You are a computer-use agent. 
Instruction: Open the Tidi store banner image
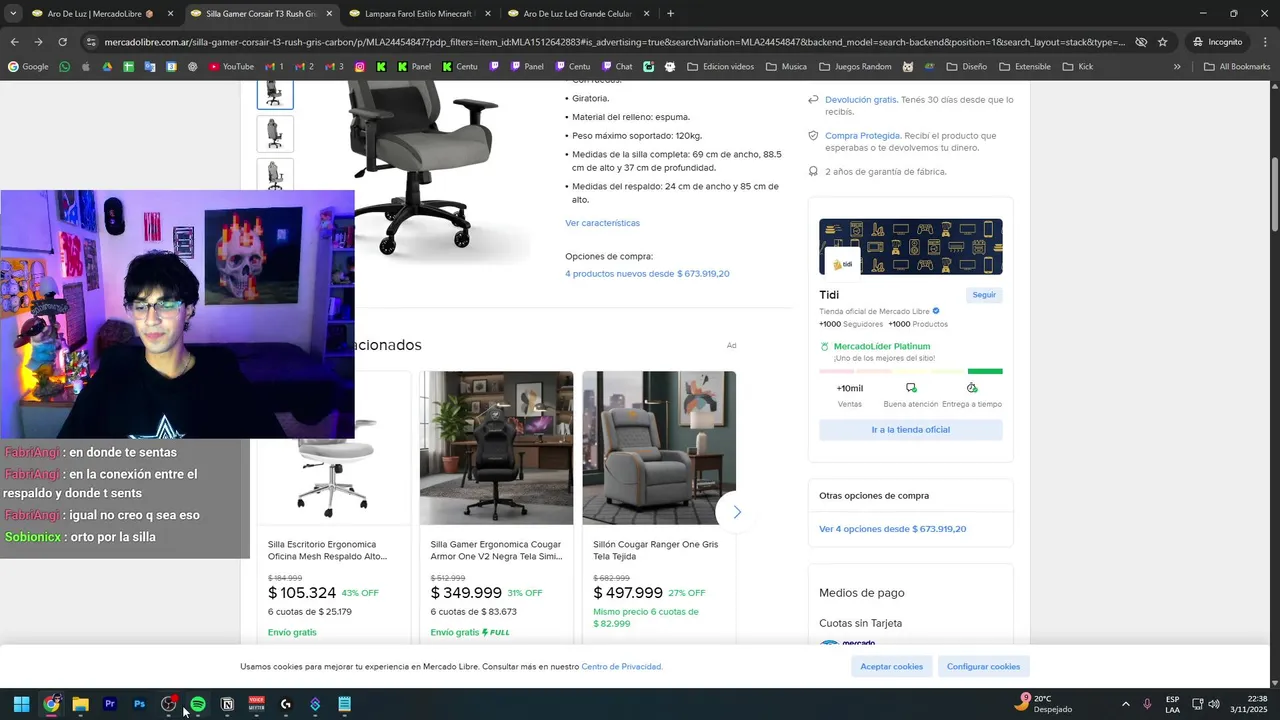[x=910, y=246]
